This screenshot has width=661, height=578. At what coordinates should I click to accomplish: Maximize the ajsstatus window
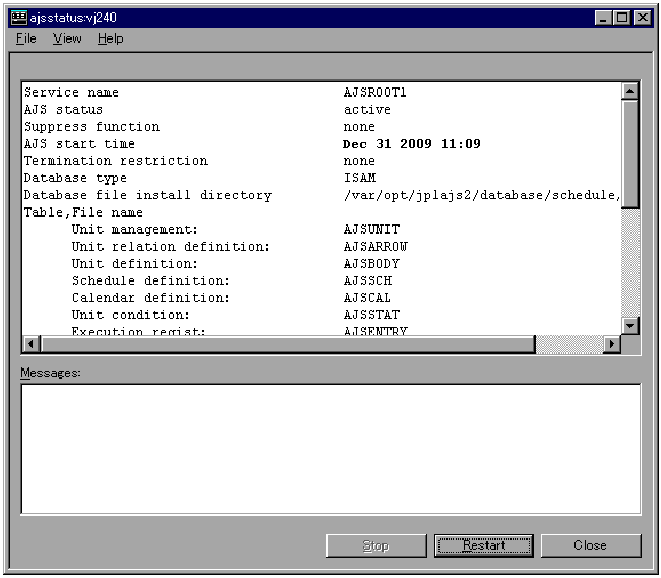click(x=623, y=17)
